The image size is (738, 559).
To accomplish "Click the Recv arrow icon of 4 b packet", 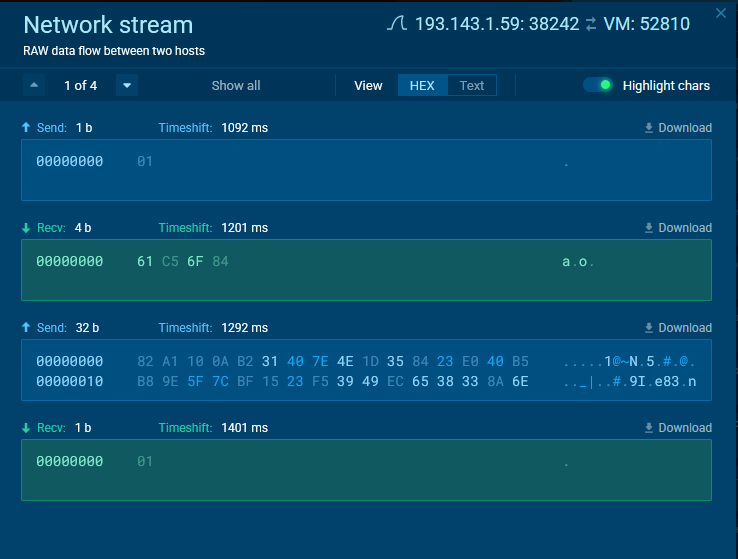I will point(26,228).
